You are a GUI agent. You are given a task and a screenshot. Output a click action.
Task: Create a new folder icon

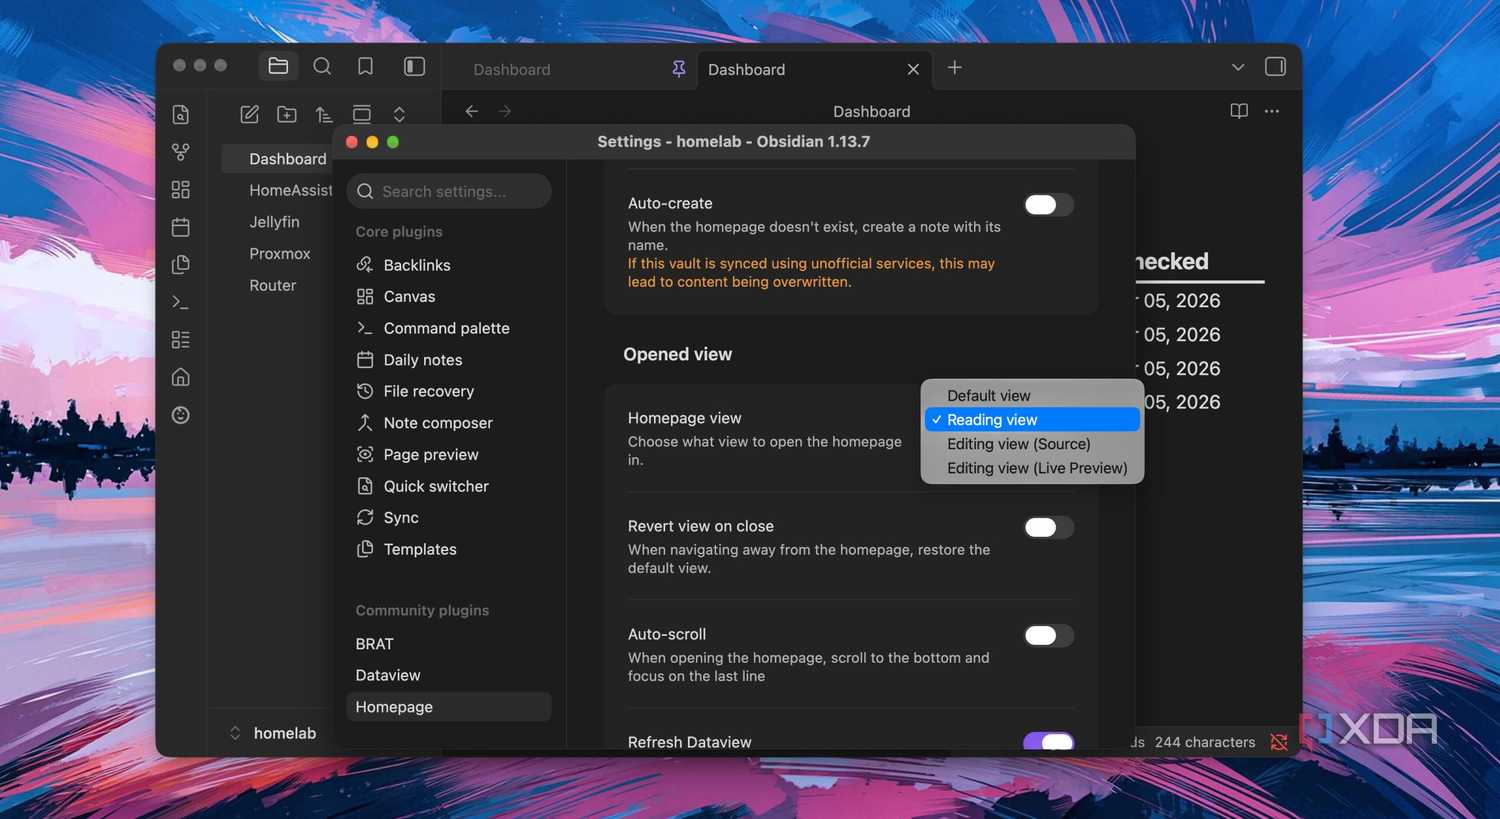tap(287, 114)
